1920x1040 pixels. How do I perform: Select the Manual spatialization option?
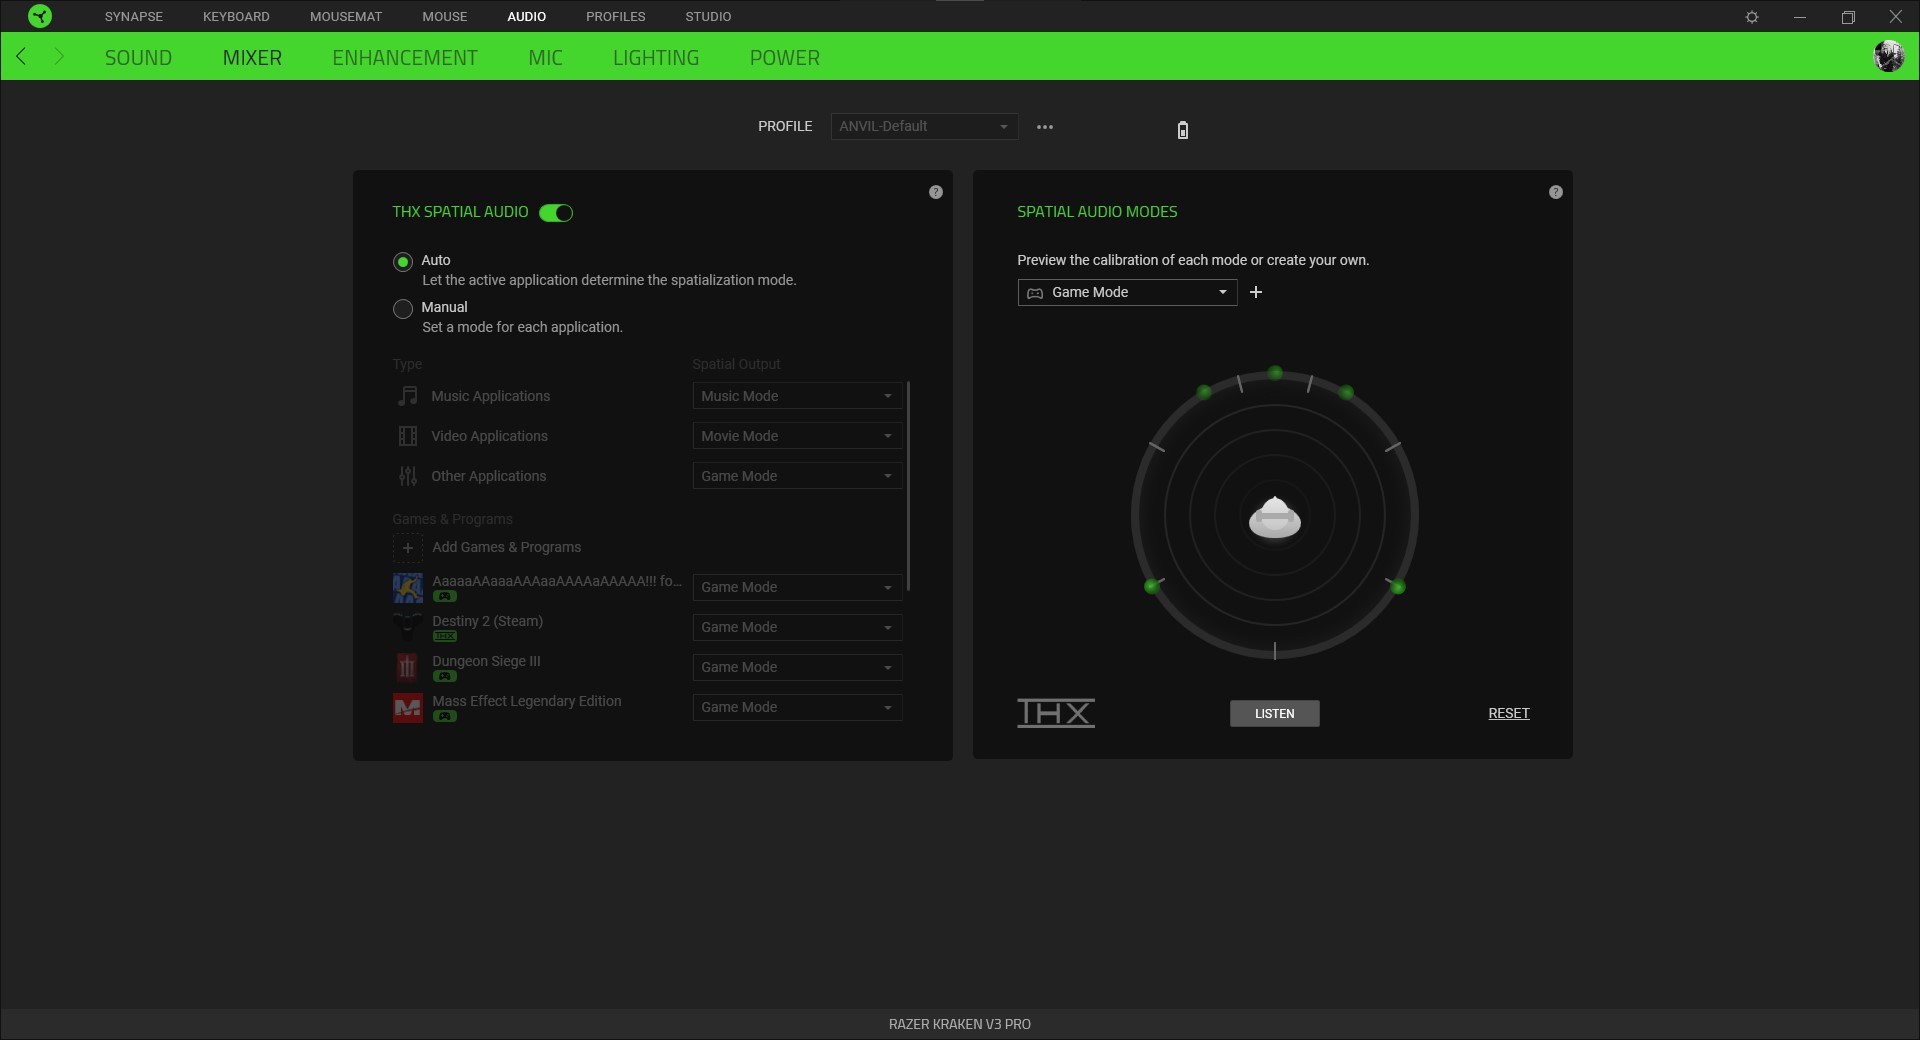point(402,309)
